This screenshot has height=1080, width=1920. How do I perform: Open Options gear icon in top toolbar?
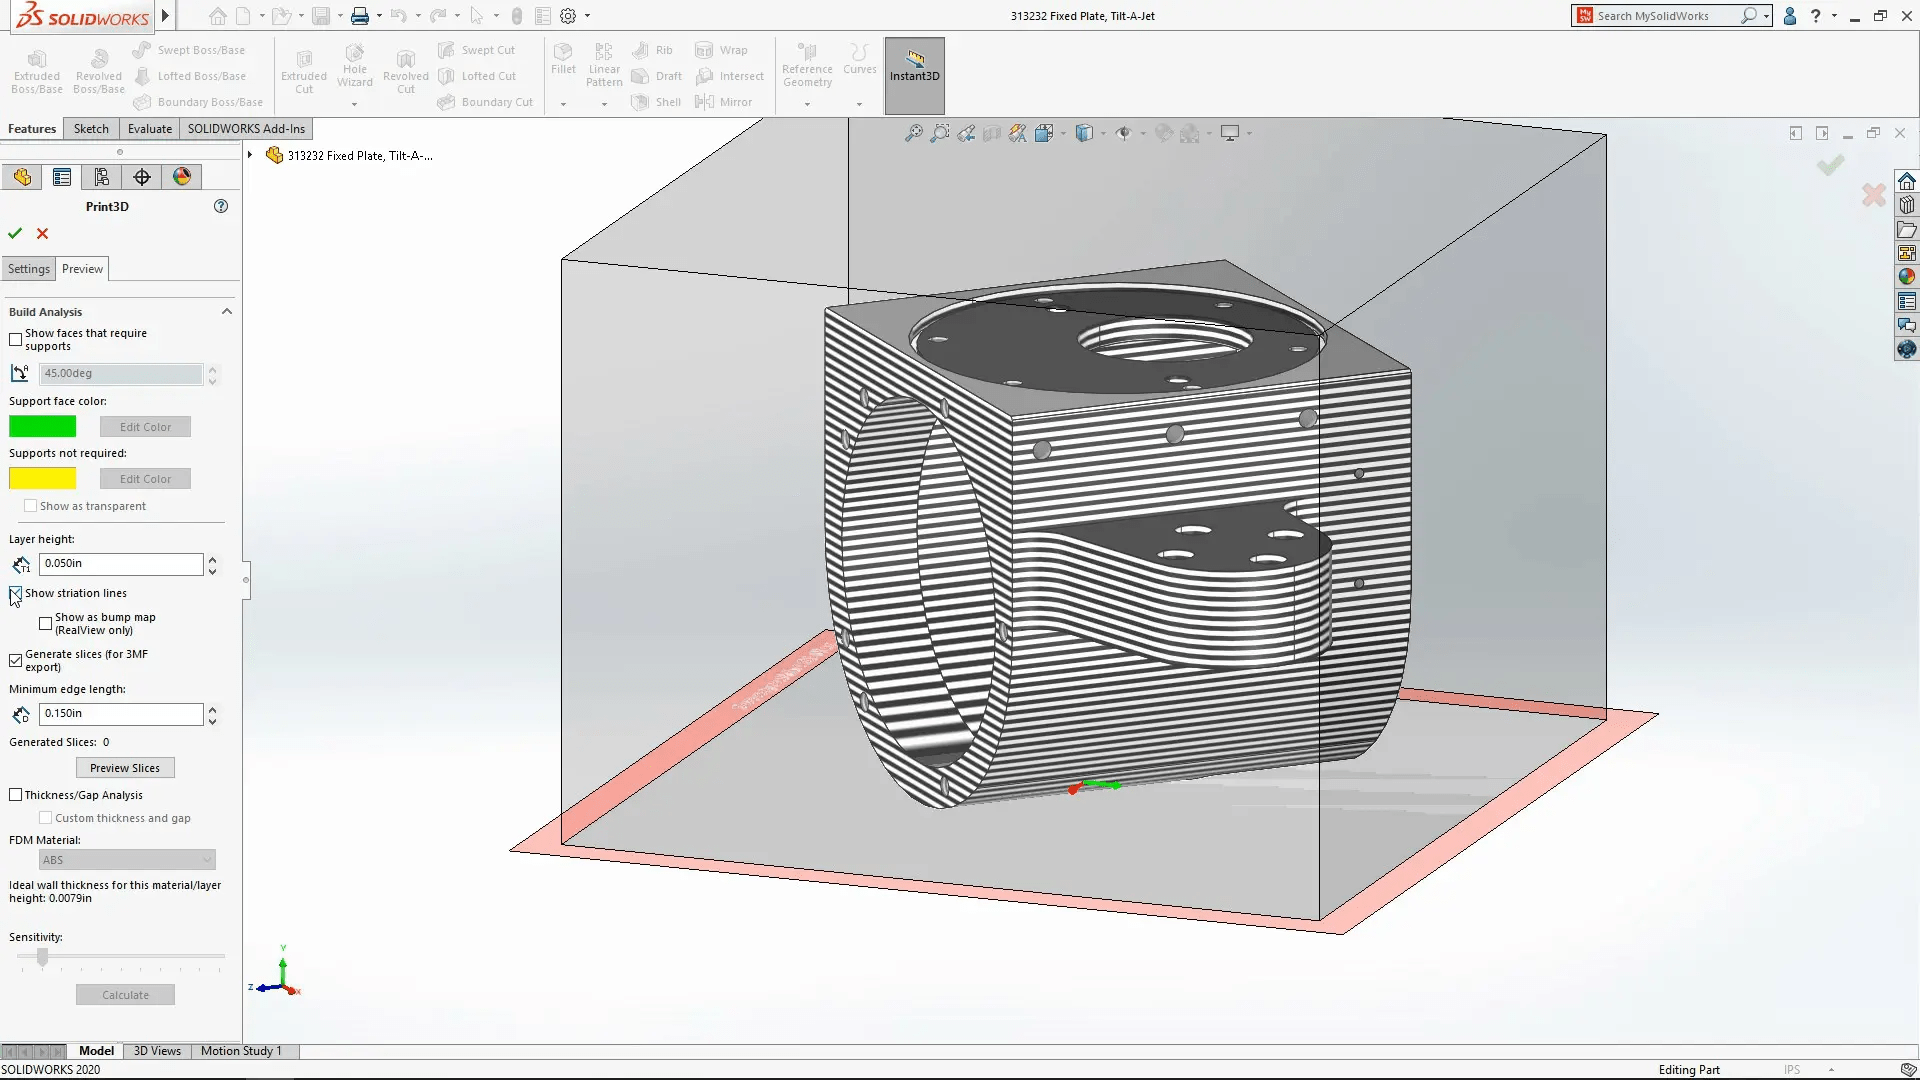[x=568, y=16]
